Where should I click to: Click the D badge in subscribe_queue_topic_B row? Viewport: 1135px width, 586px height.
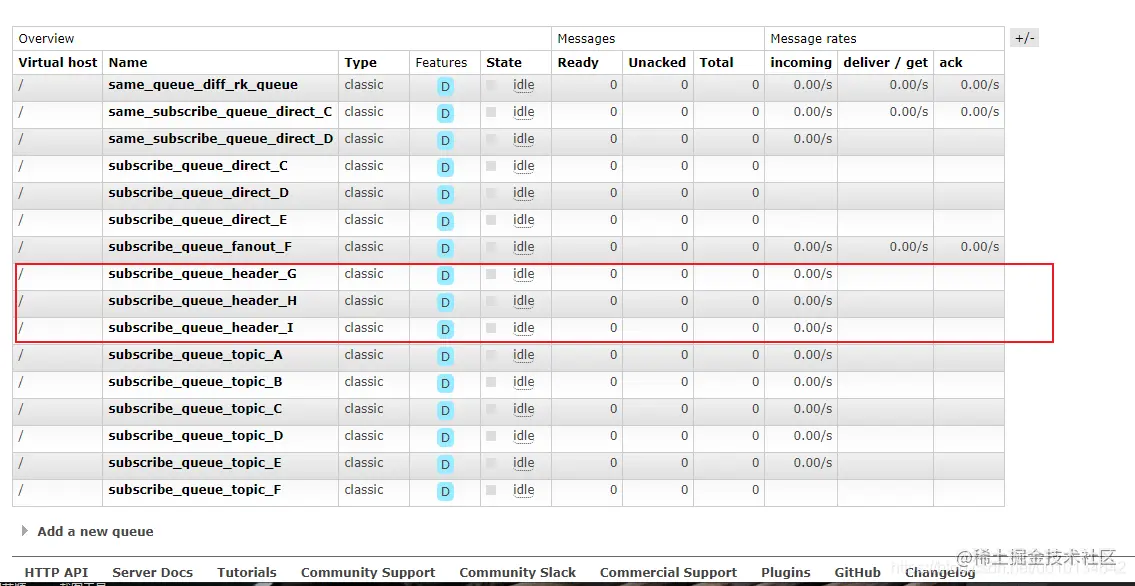[445, 383]
